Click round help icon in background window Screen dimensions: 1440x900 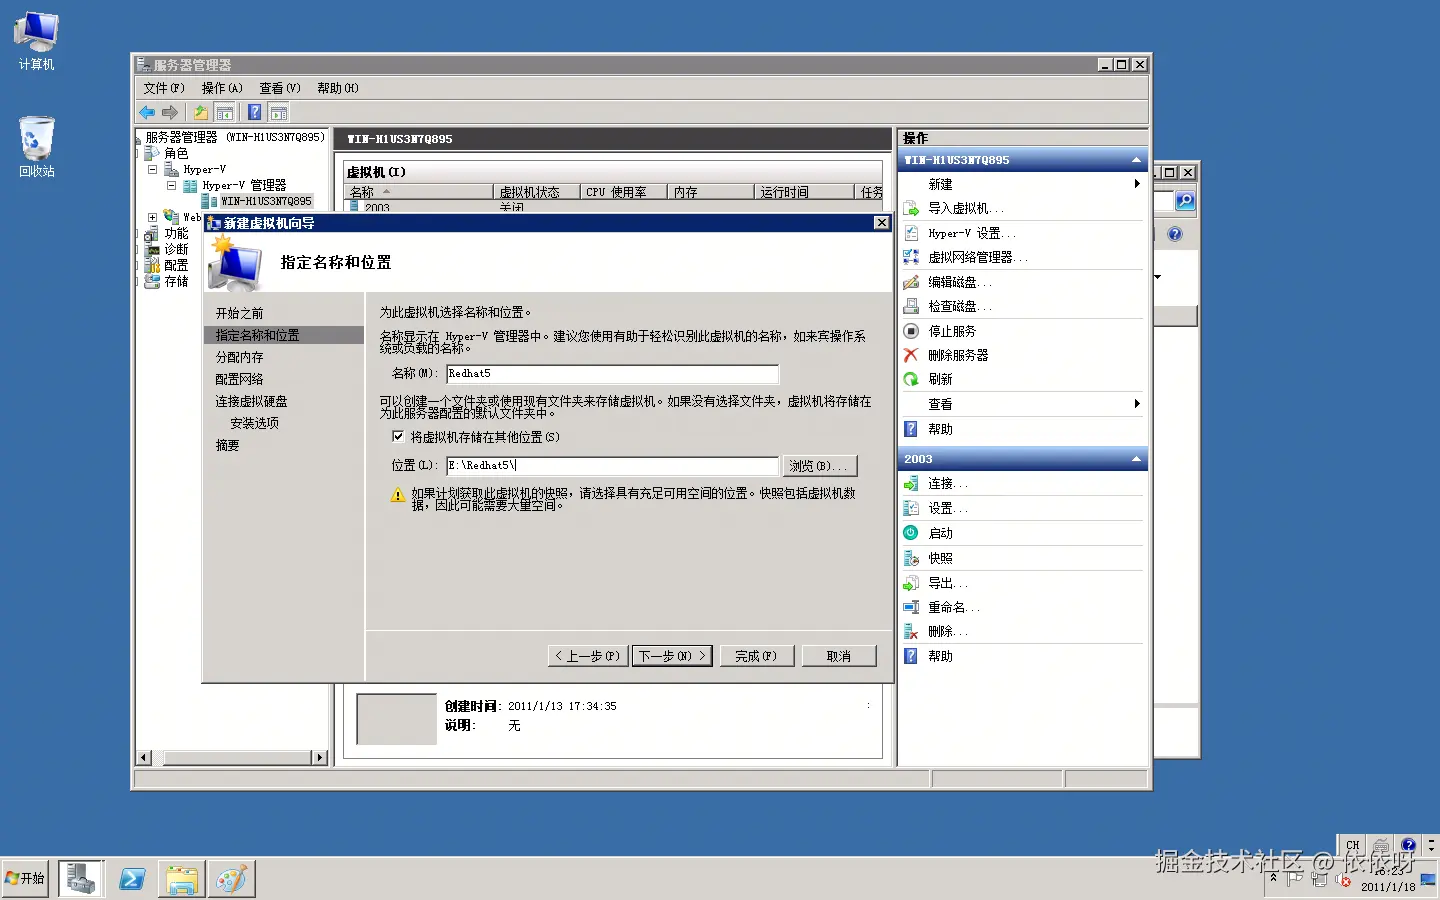pyautogui.click(x=1175, y=234)
